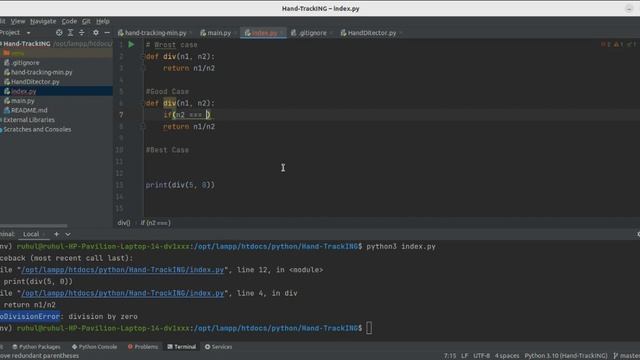The height and width of the screenshot is (360, 640).
Task: Click the fold marker beside line 8 return
Action: (143, 127)
